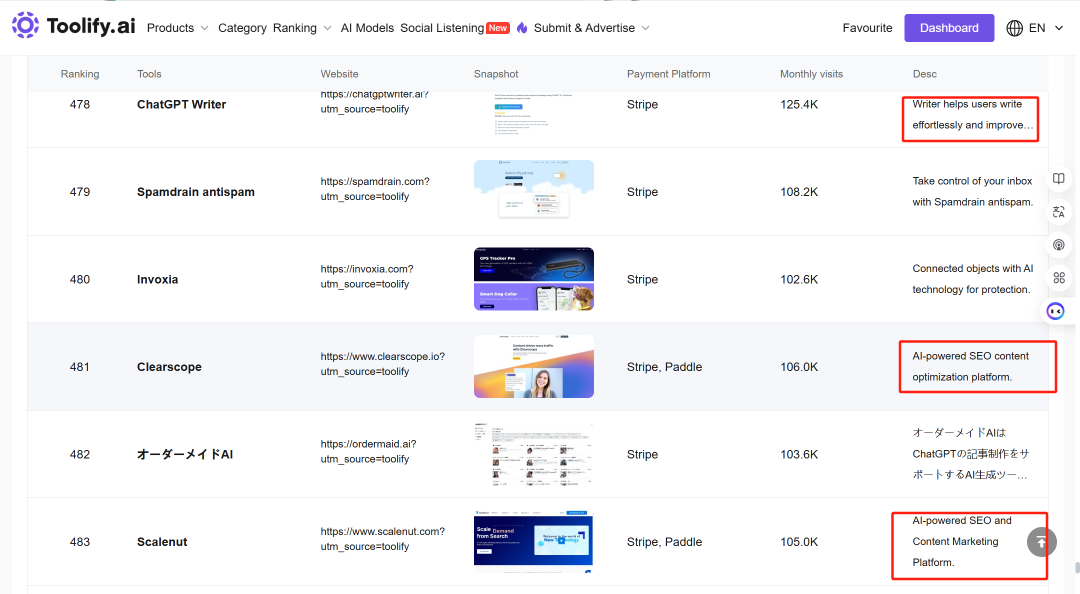Image resolution: width=1080 pixels, height=594 pixels.
Task: Click the Website column header
Action: click(x=340, y=74)
